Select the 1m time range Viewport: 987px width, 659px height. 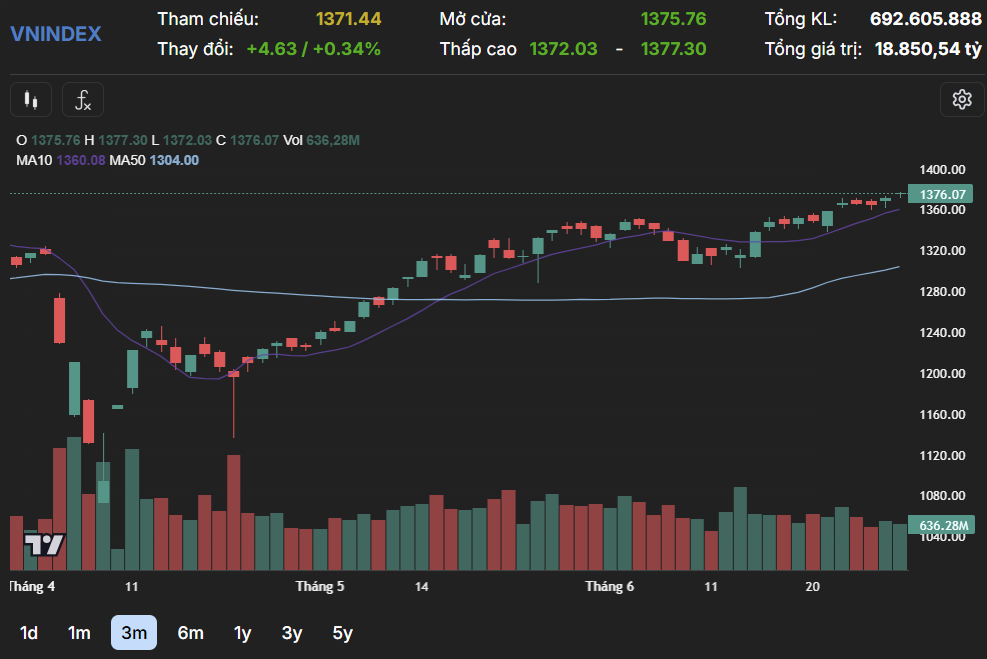coord(79,633)
